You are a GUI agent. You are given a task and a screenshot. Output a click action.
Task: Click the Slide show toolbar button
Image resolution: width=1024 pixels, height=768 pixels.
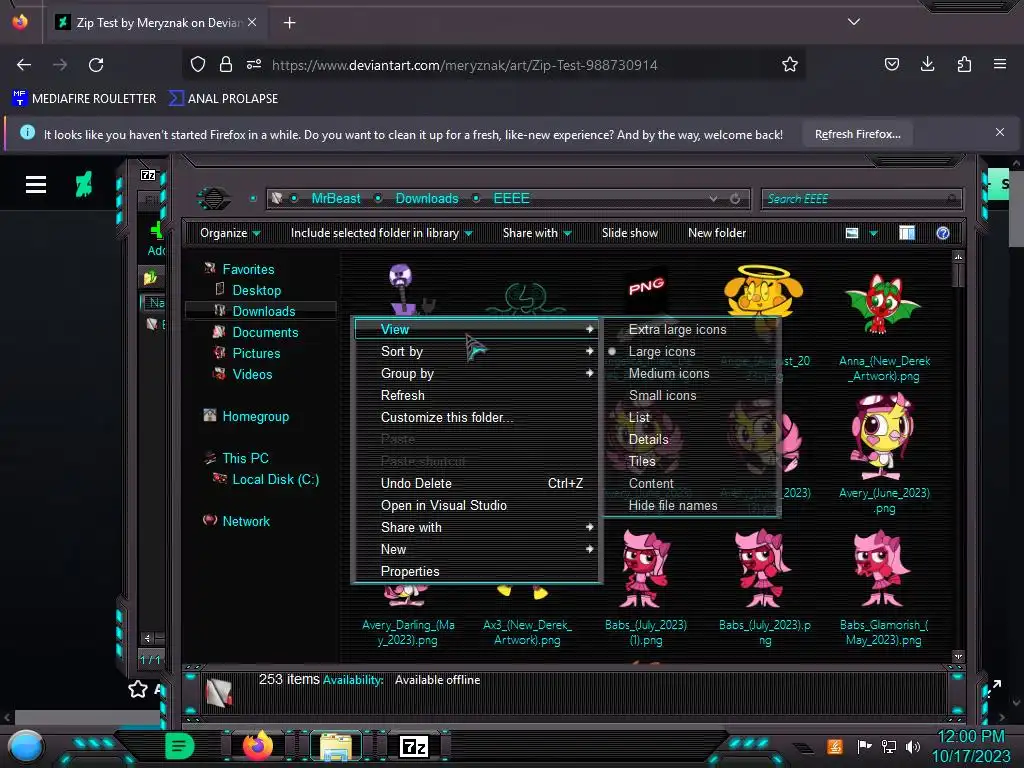click(x=630, y=233)
